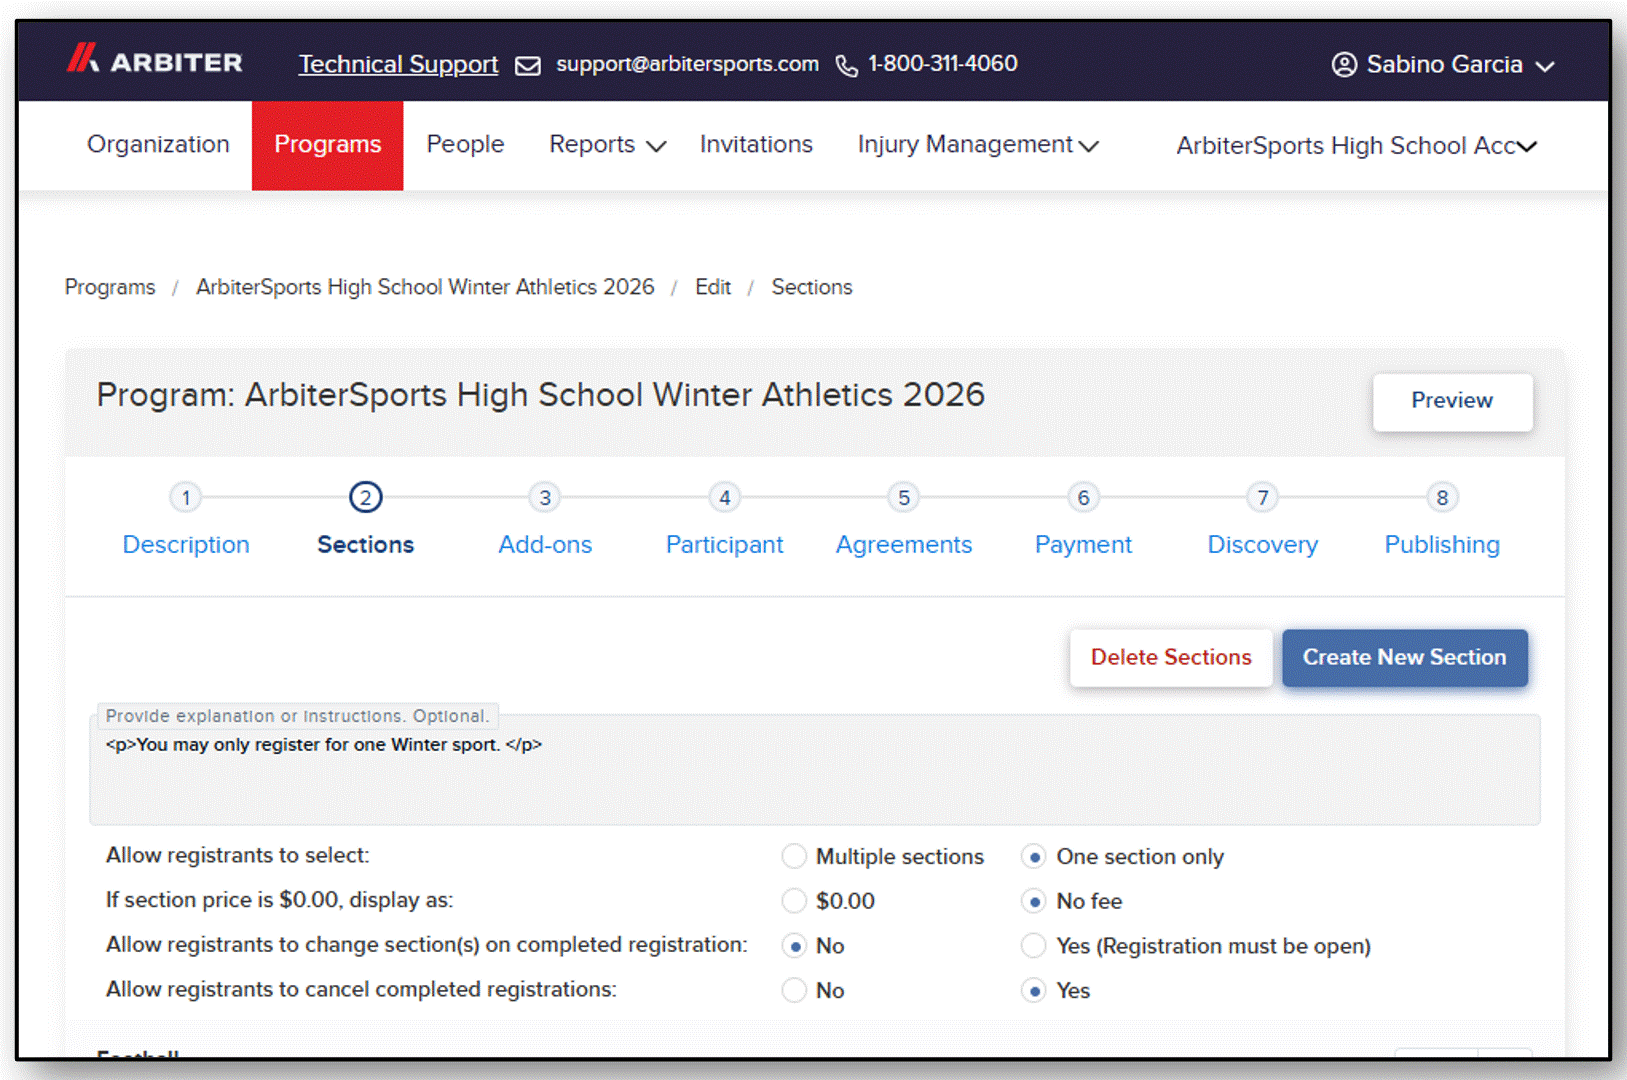The height and width of the screenshot is (1080, 1627).
Task: Go to step 3 circle, Add-ons
Action: pyautogui.click(x=545, y=497)
